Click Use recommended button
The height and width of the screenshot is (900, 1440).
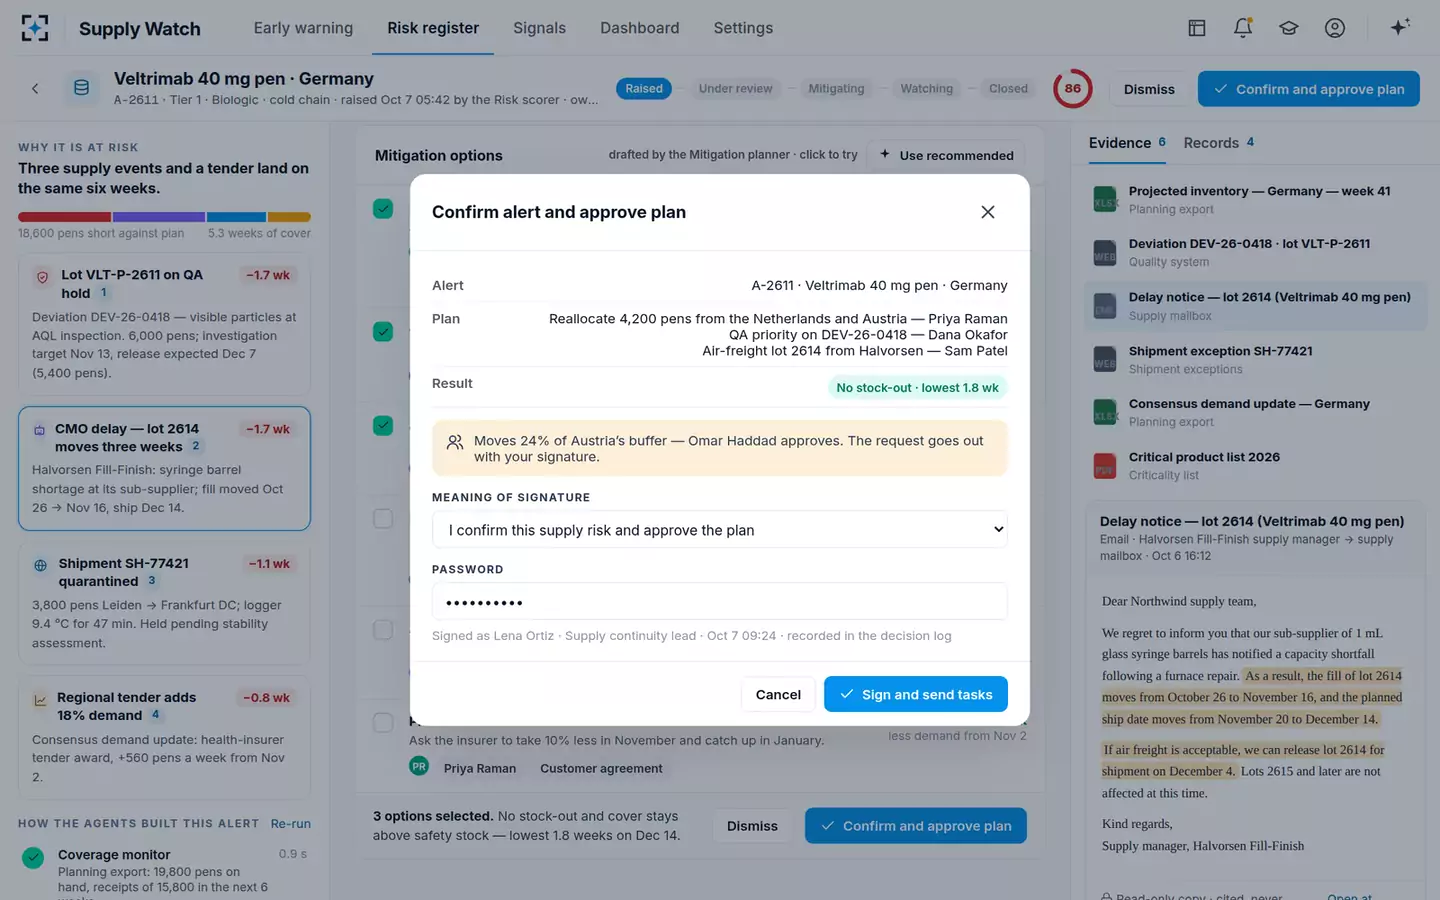[x=946, y=155]
